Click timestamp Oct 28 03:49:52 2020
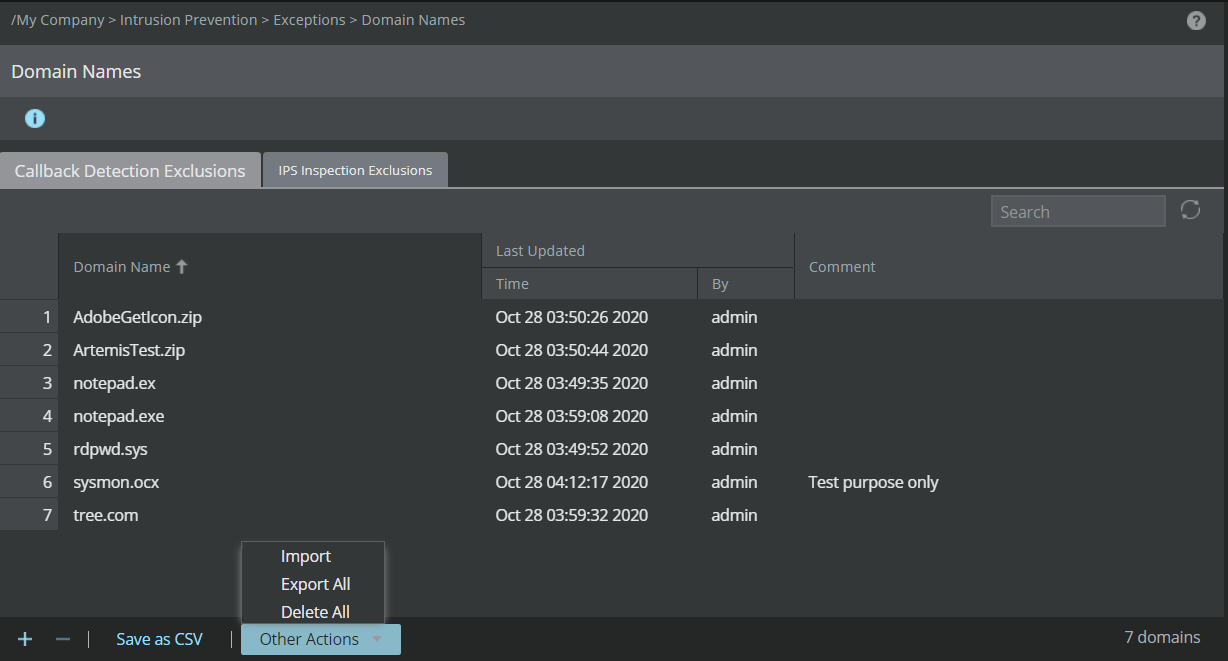Viewport: 1228px width, 661px height. (572, 449)
